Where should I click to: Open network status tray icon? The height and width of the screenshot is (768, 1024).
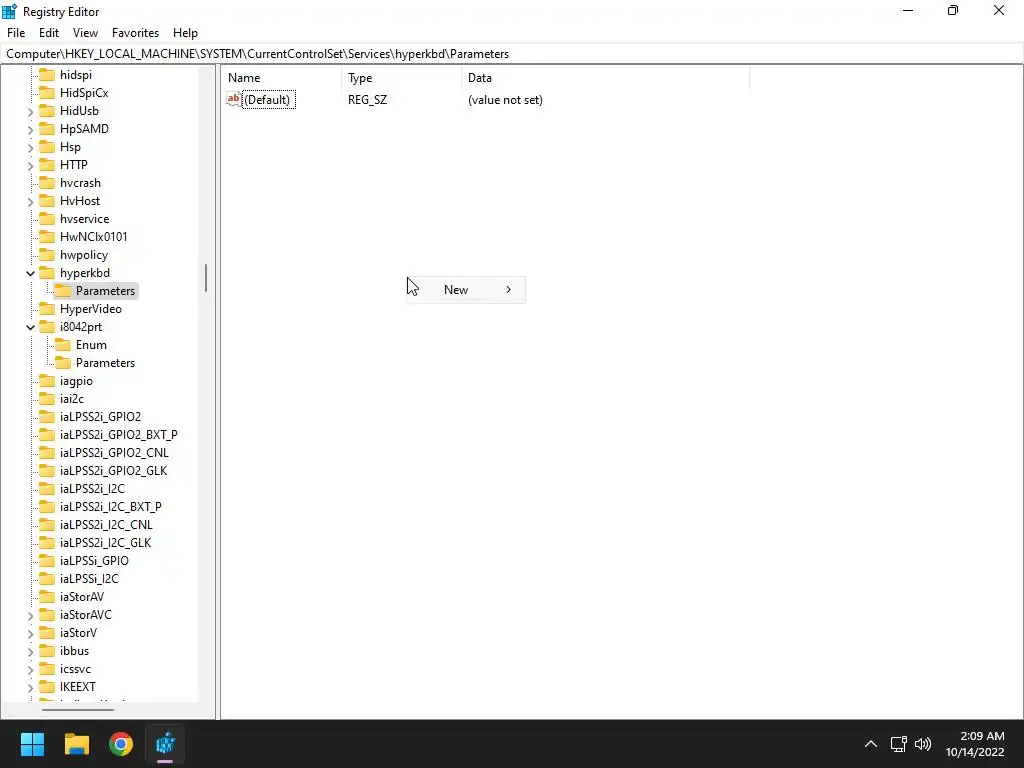point(899,744)
